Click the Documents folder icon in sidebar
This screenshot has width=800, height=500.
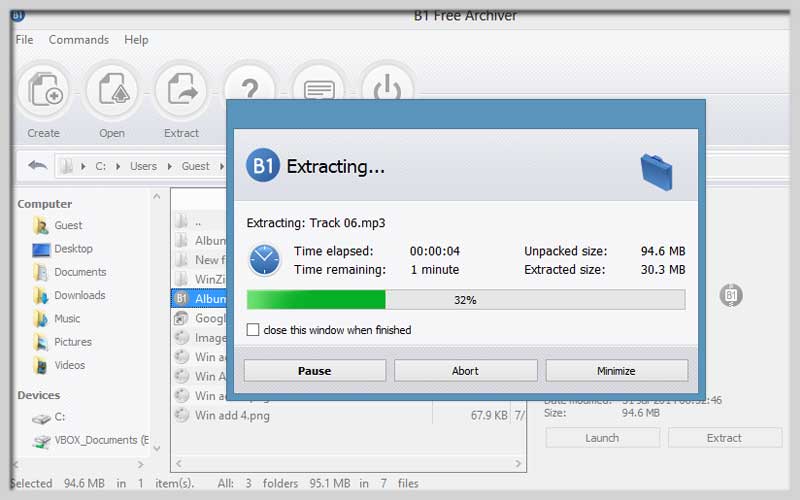click(40, 272)
